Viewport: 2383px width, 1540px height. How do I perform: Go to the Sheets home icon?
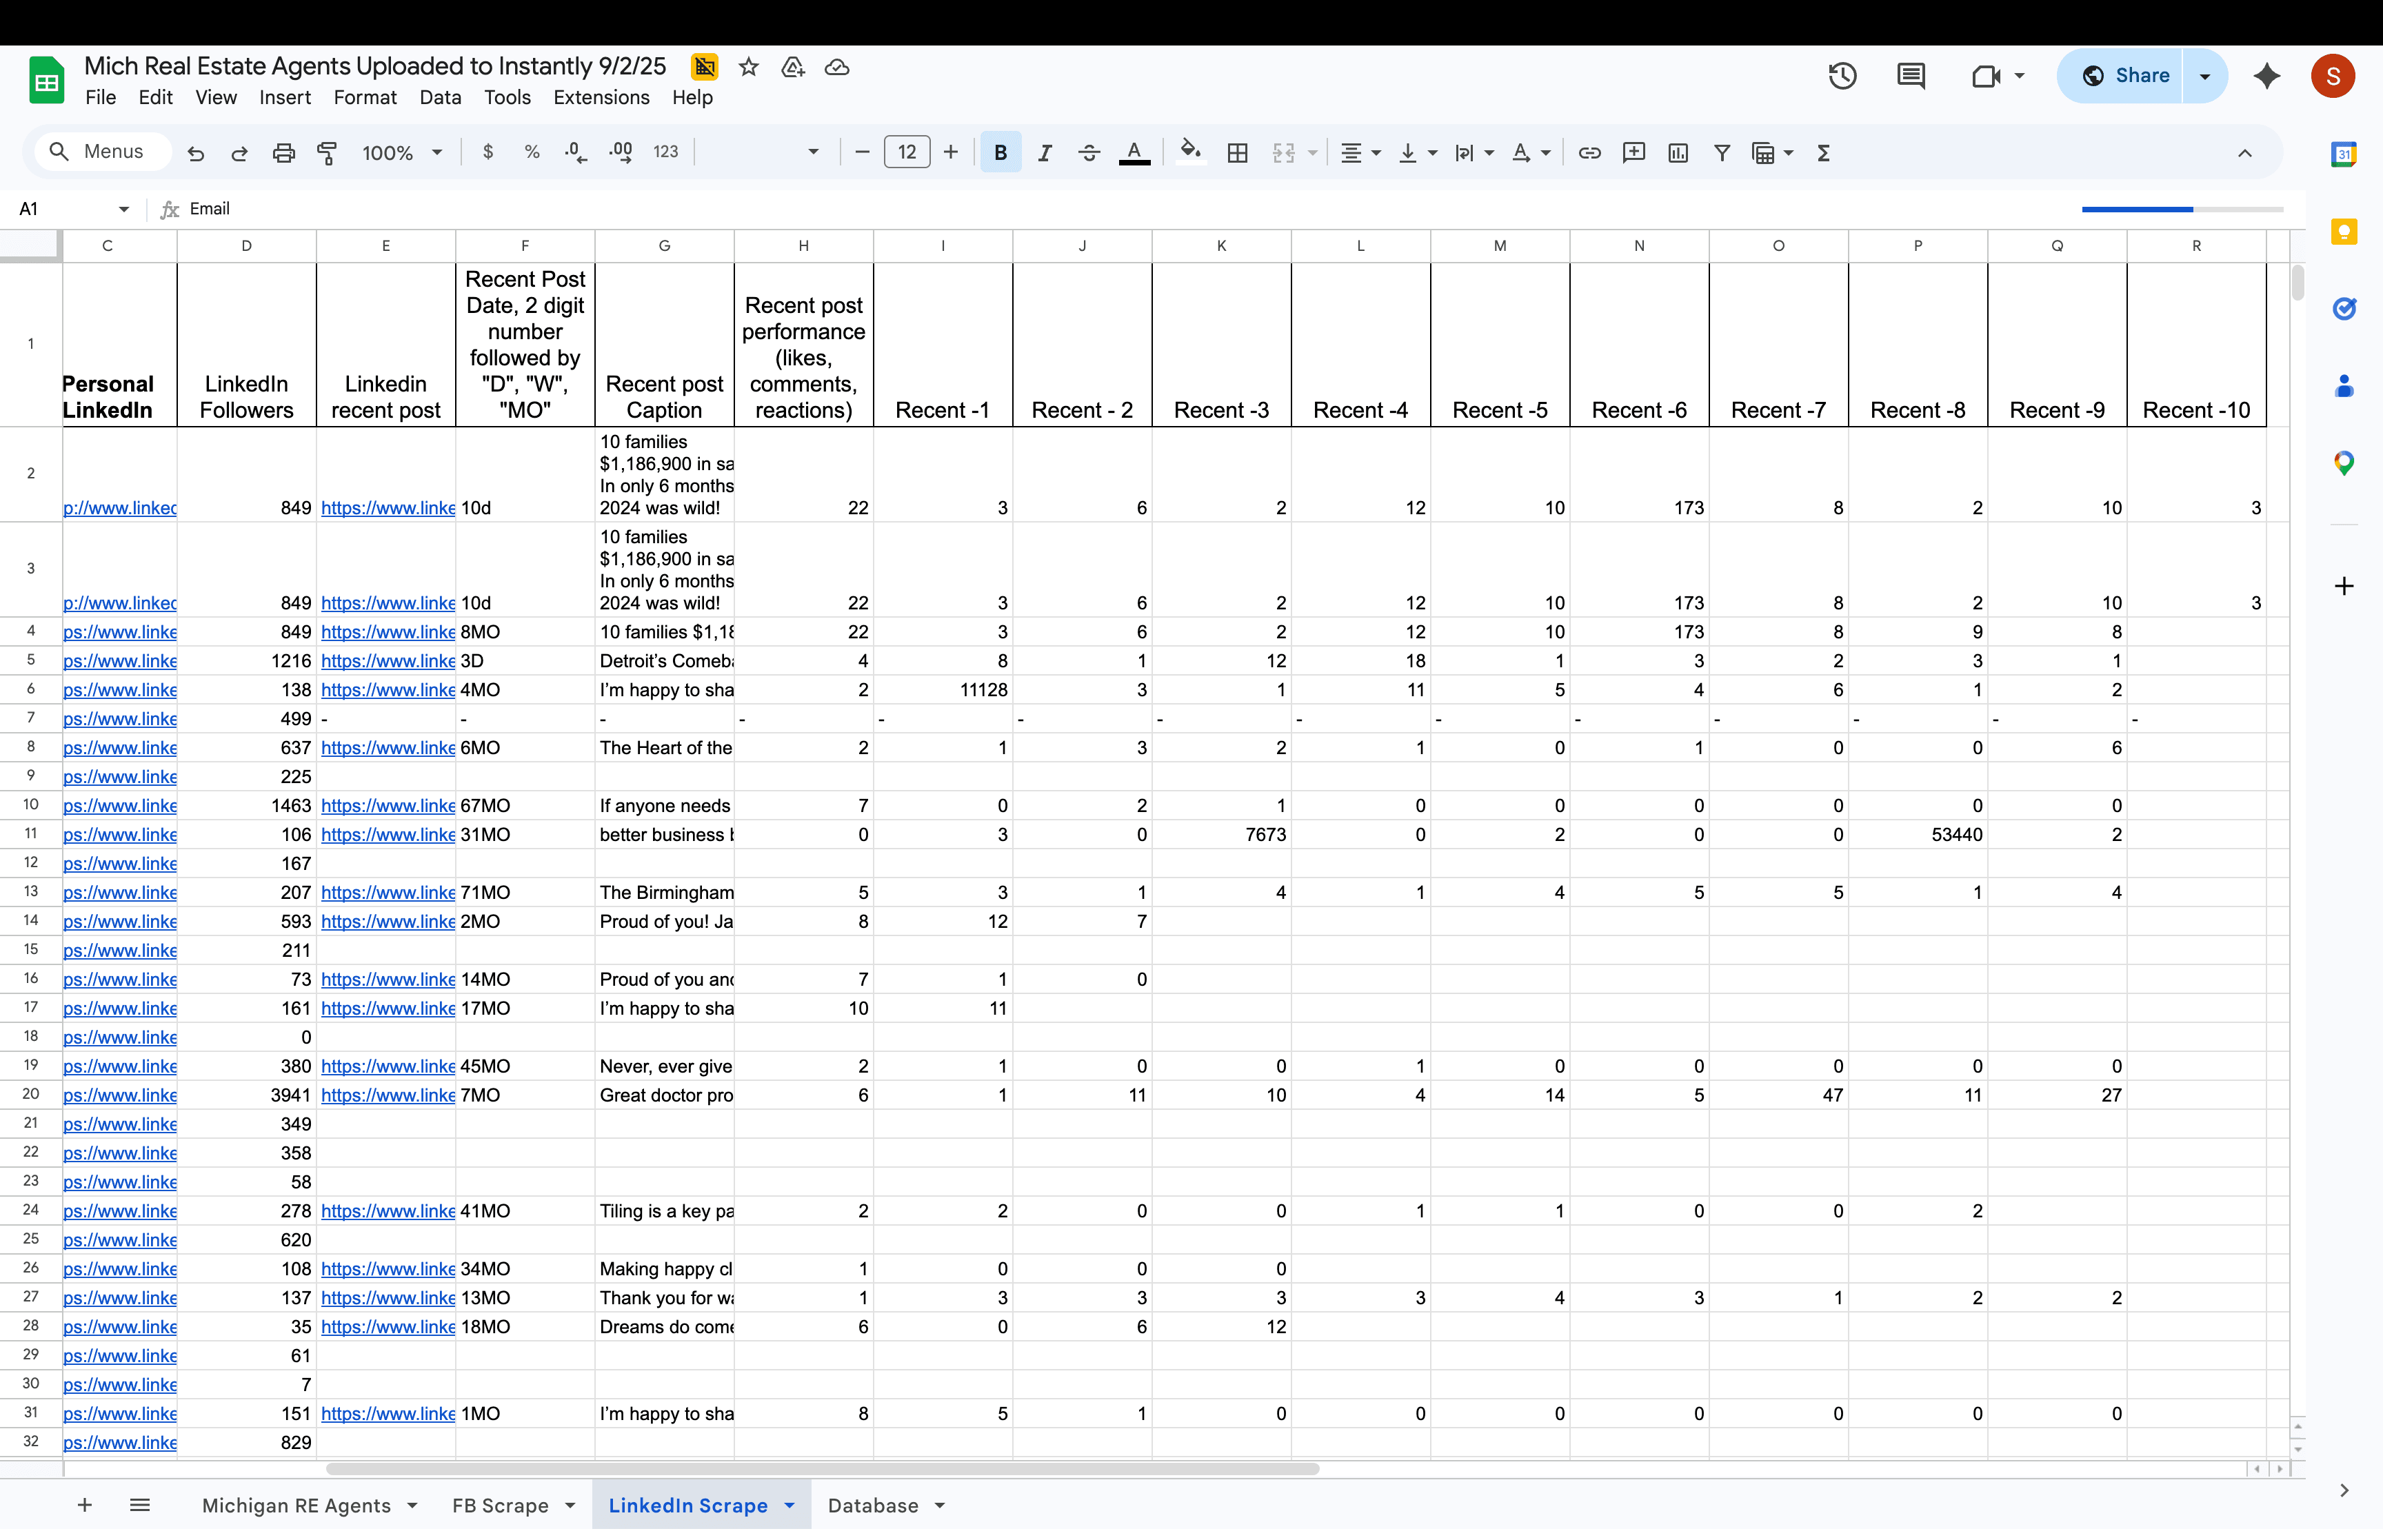pos(46,80)
